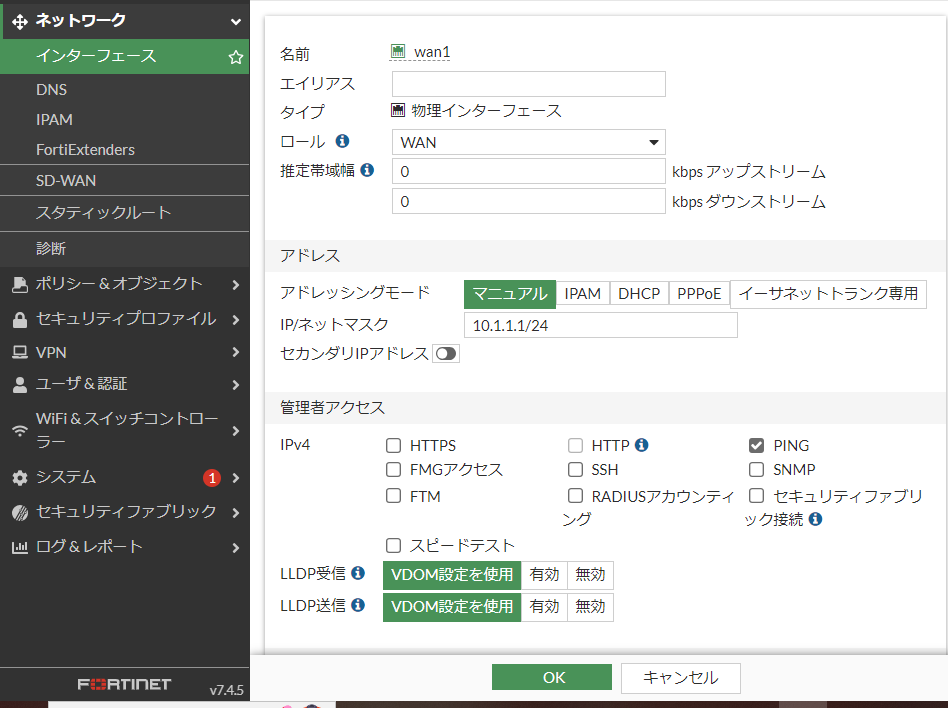Click the キャンセル button
The width and height of the screenshot is (948, 708).
(680, 677)
